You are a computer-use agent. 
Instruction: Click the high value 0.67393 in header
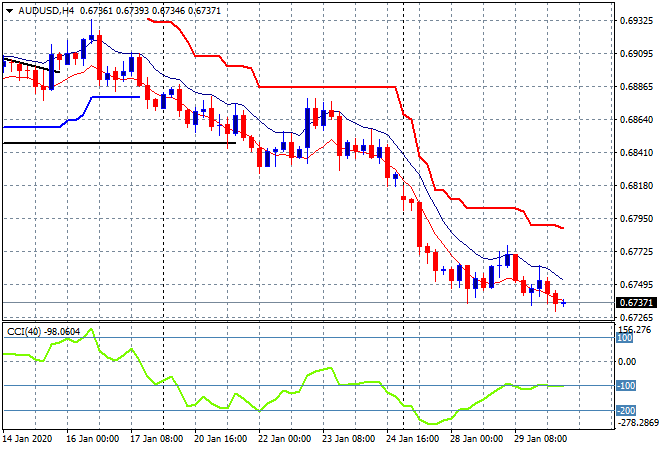(x=132, y=11)
